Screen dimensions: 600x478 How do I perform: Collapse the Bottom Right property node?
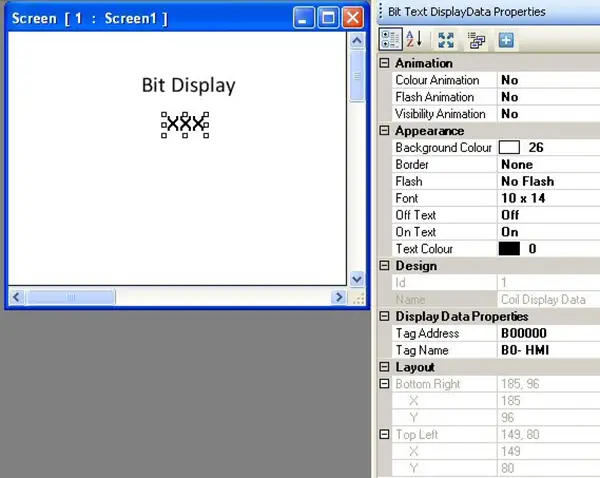384,383
